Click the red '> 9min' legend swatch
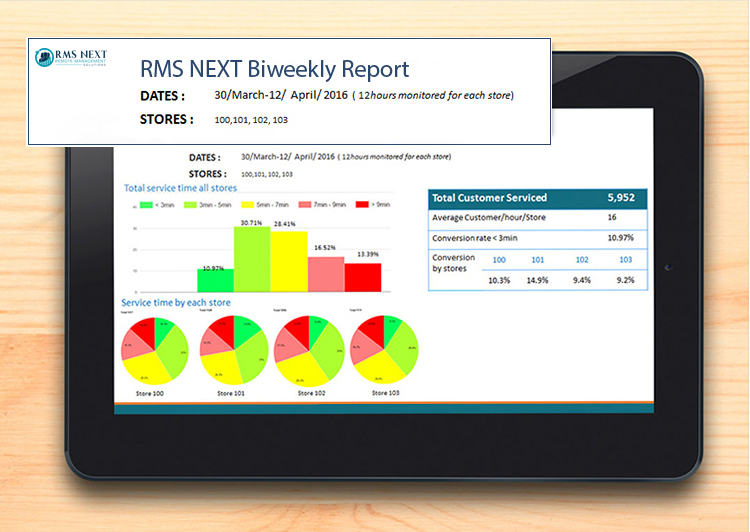This screenshot has height=532, width=750. 362,205
